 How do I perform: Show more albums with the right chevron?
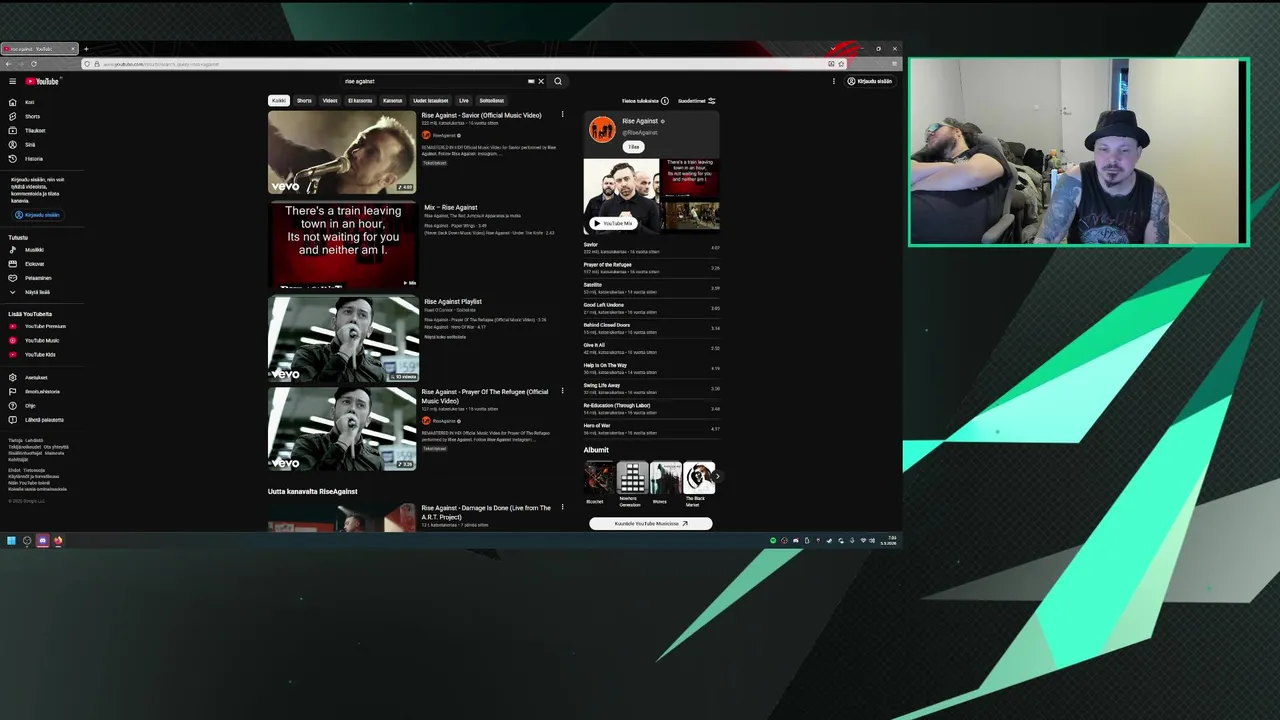716,477
